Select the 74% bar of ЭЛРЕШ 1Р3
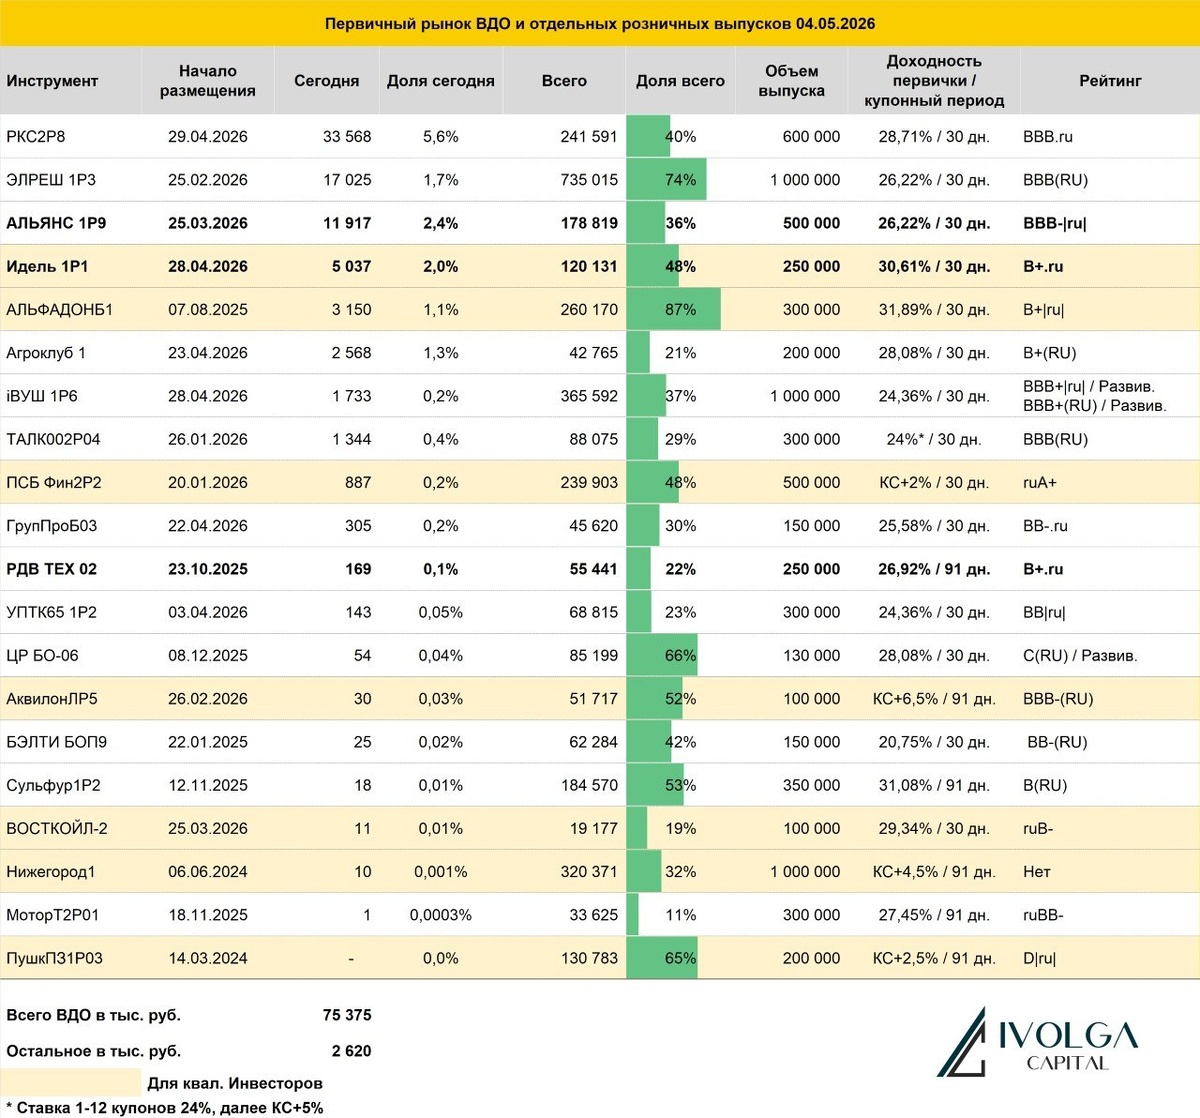The width and height of the screenshot is (1200, 1118). pos(667,180)
